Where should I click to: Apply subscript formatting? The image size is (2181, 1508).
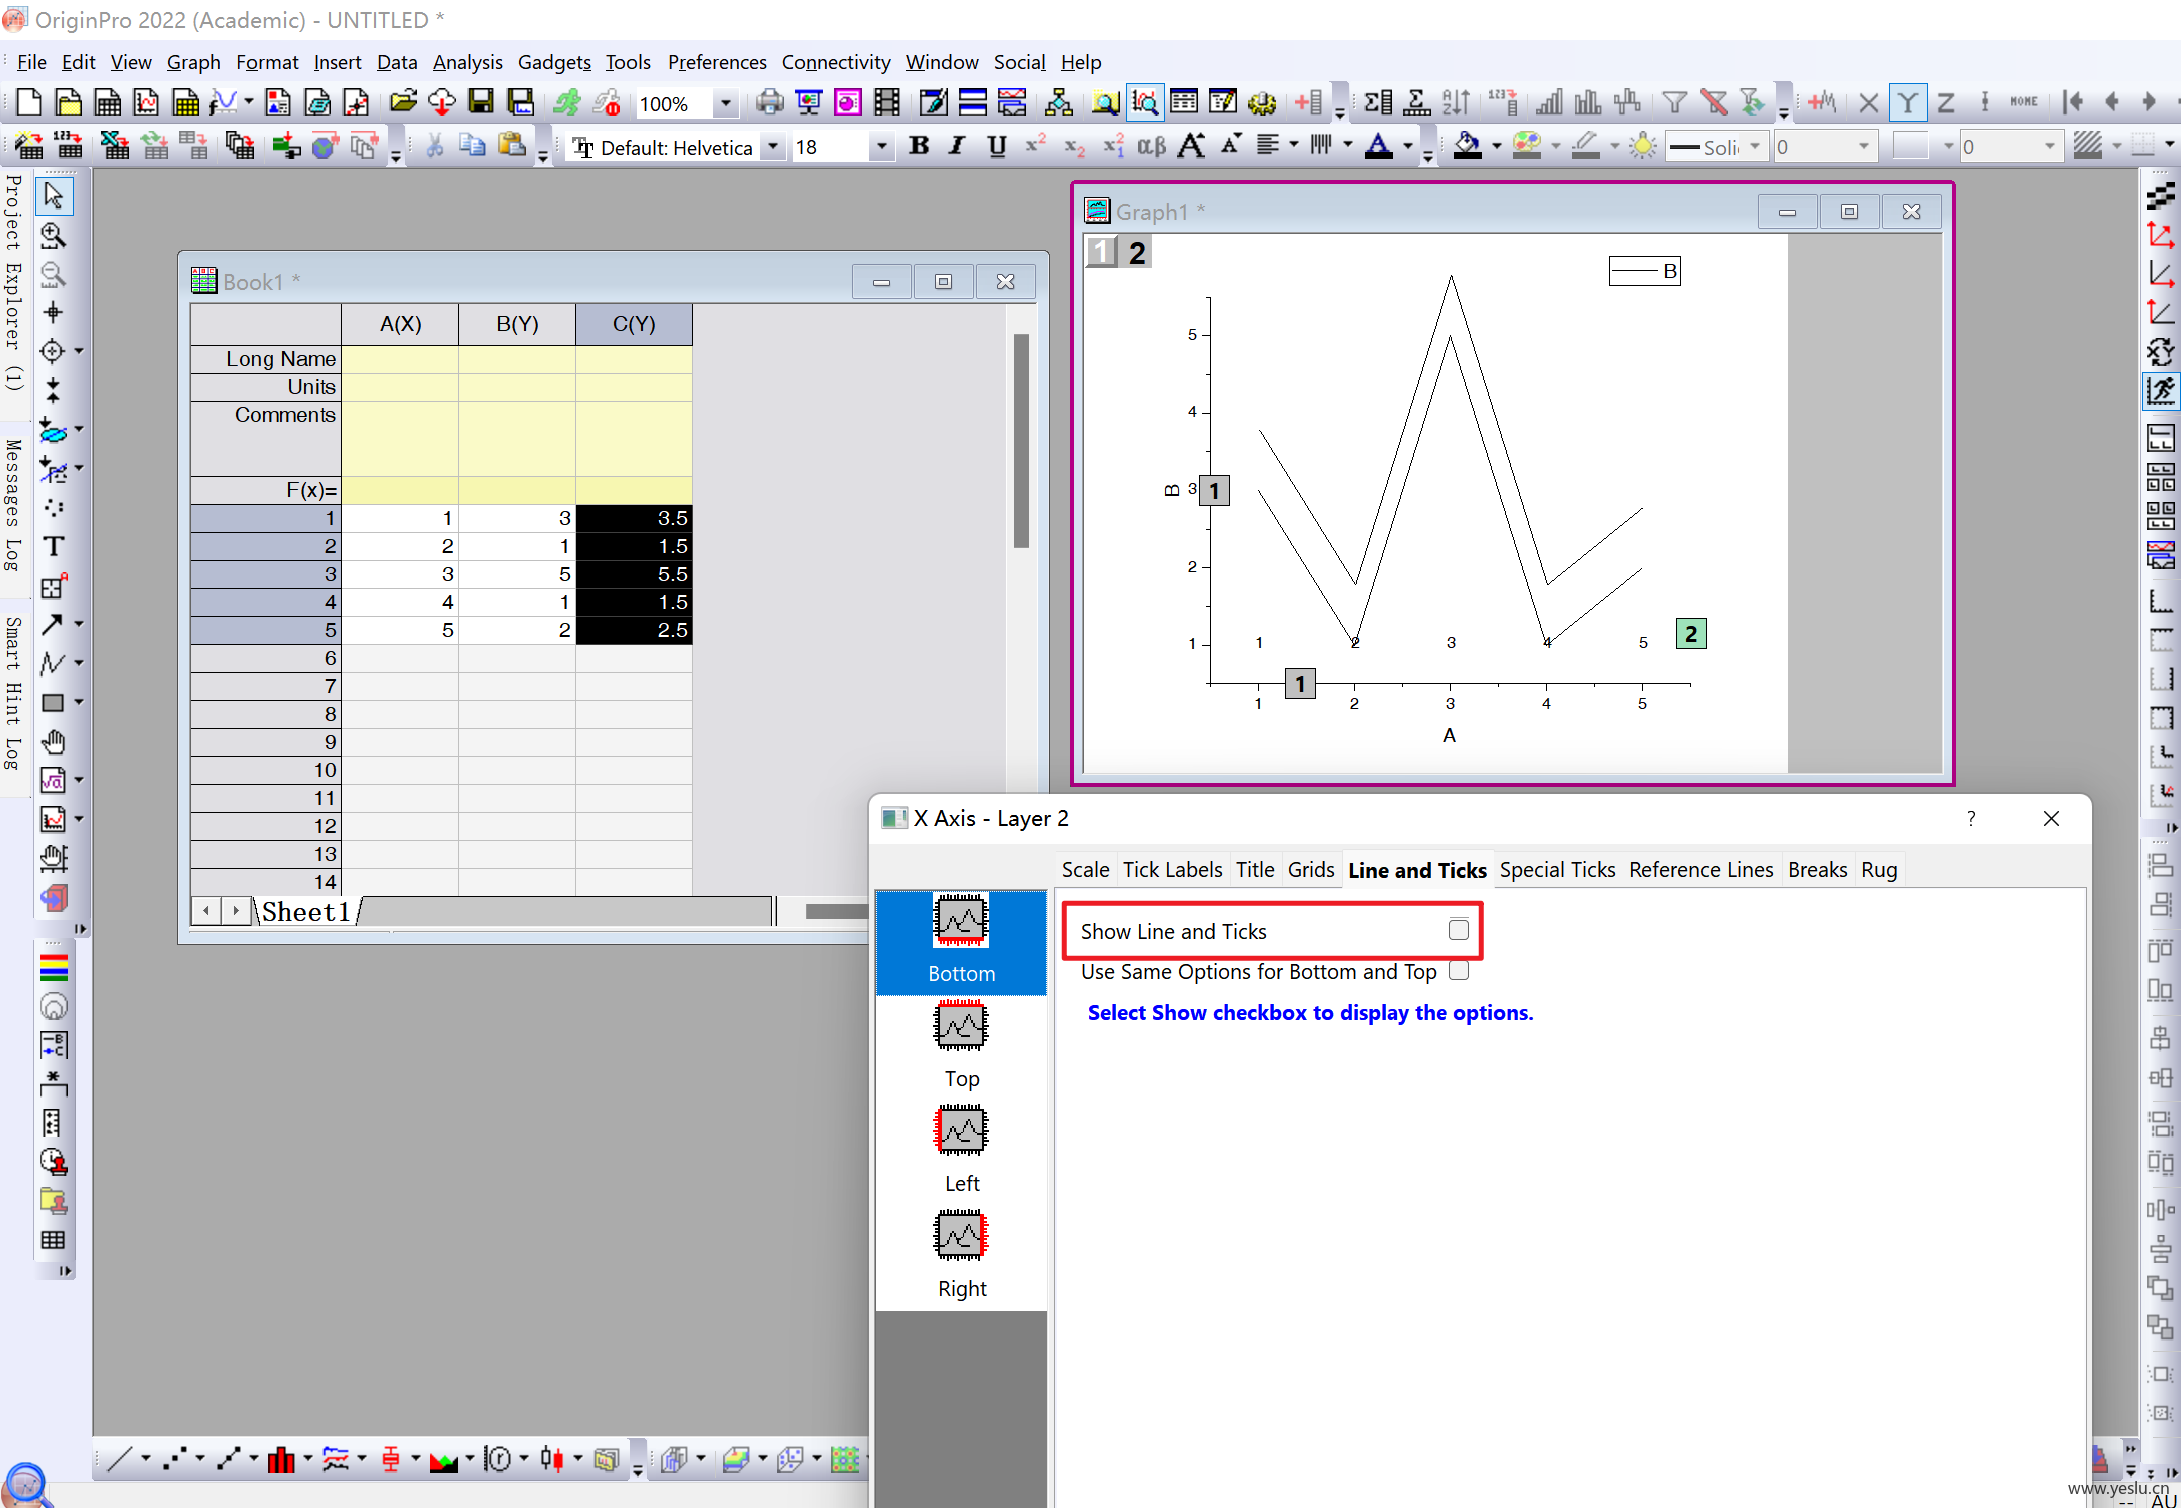[x=1074, y=147]
